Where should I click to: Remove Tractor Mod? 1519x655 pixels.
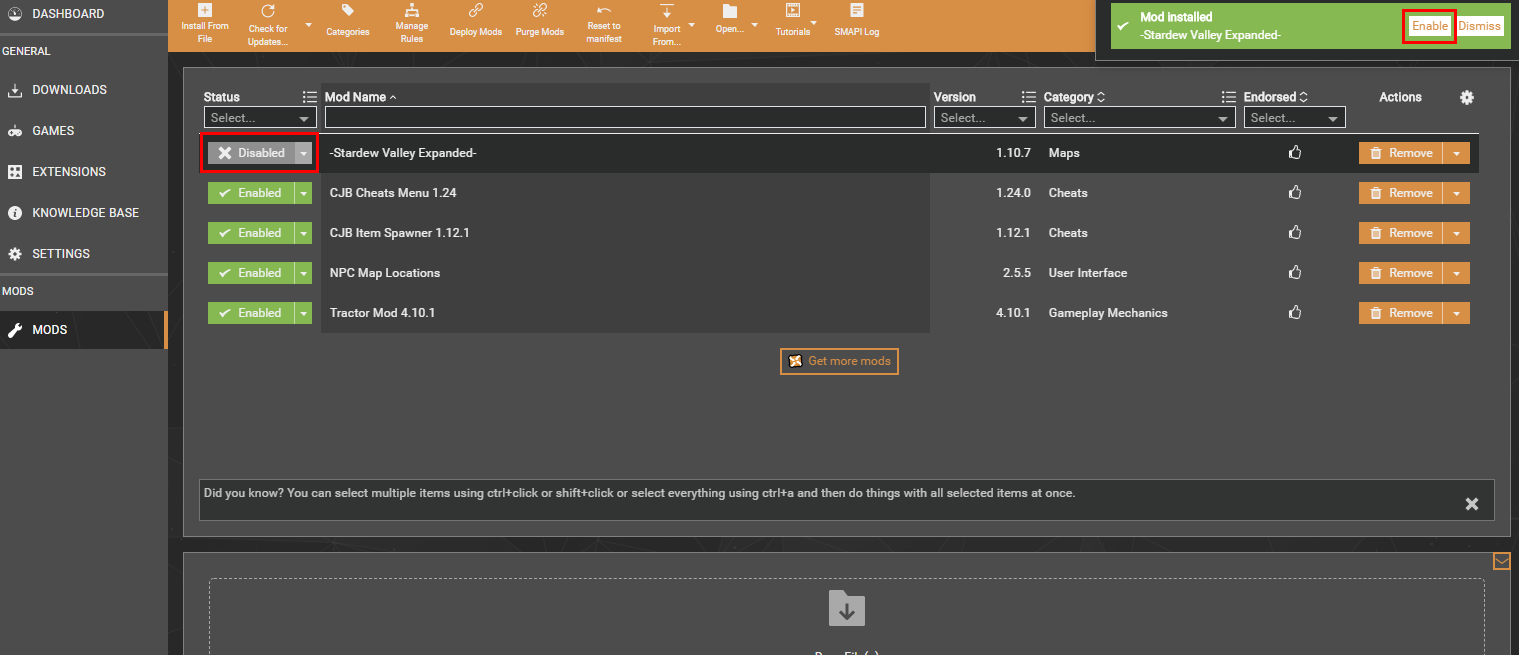(x=1400, y=313)
